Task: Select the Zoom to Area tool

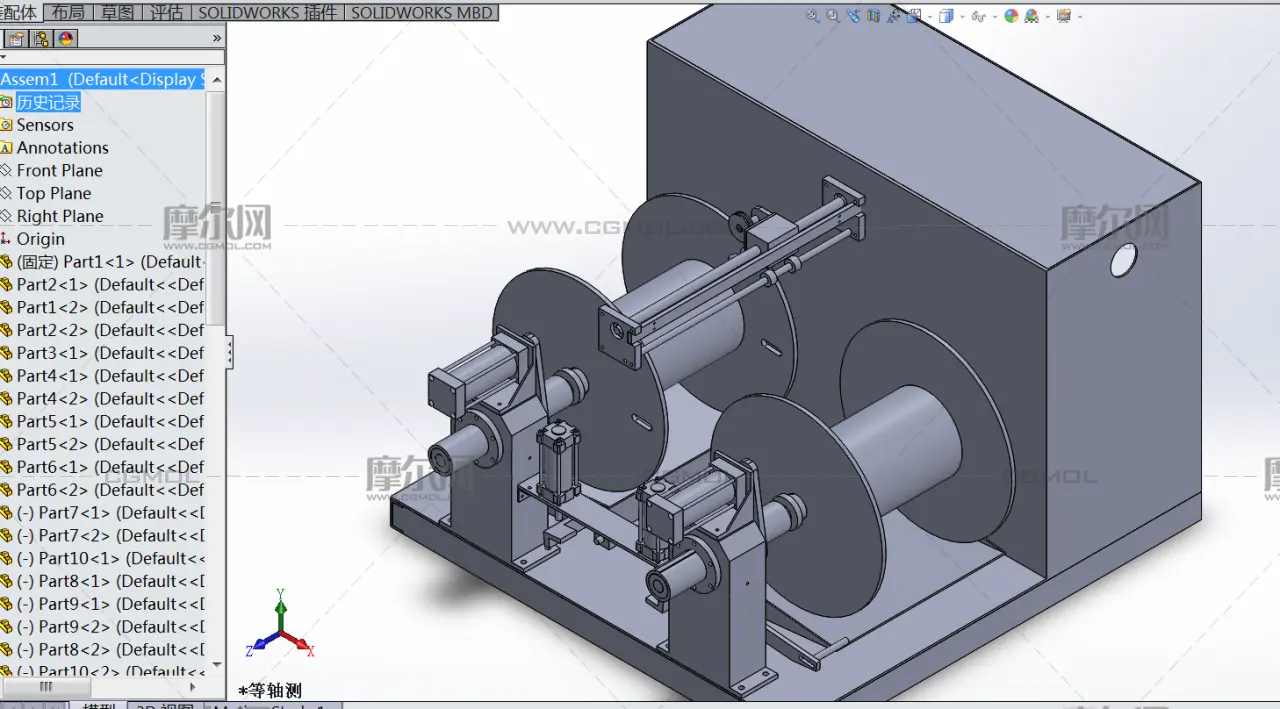Action: tap(832, 16)
